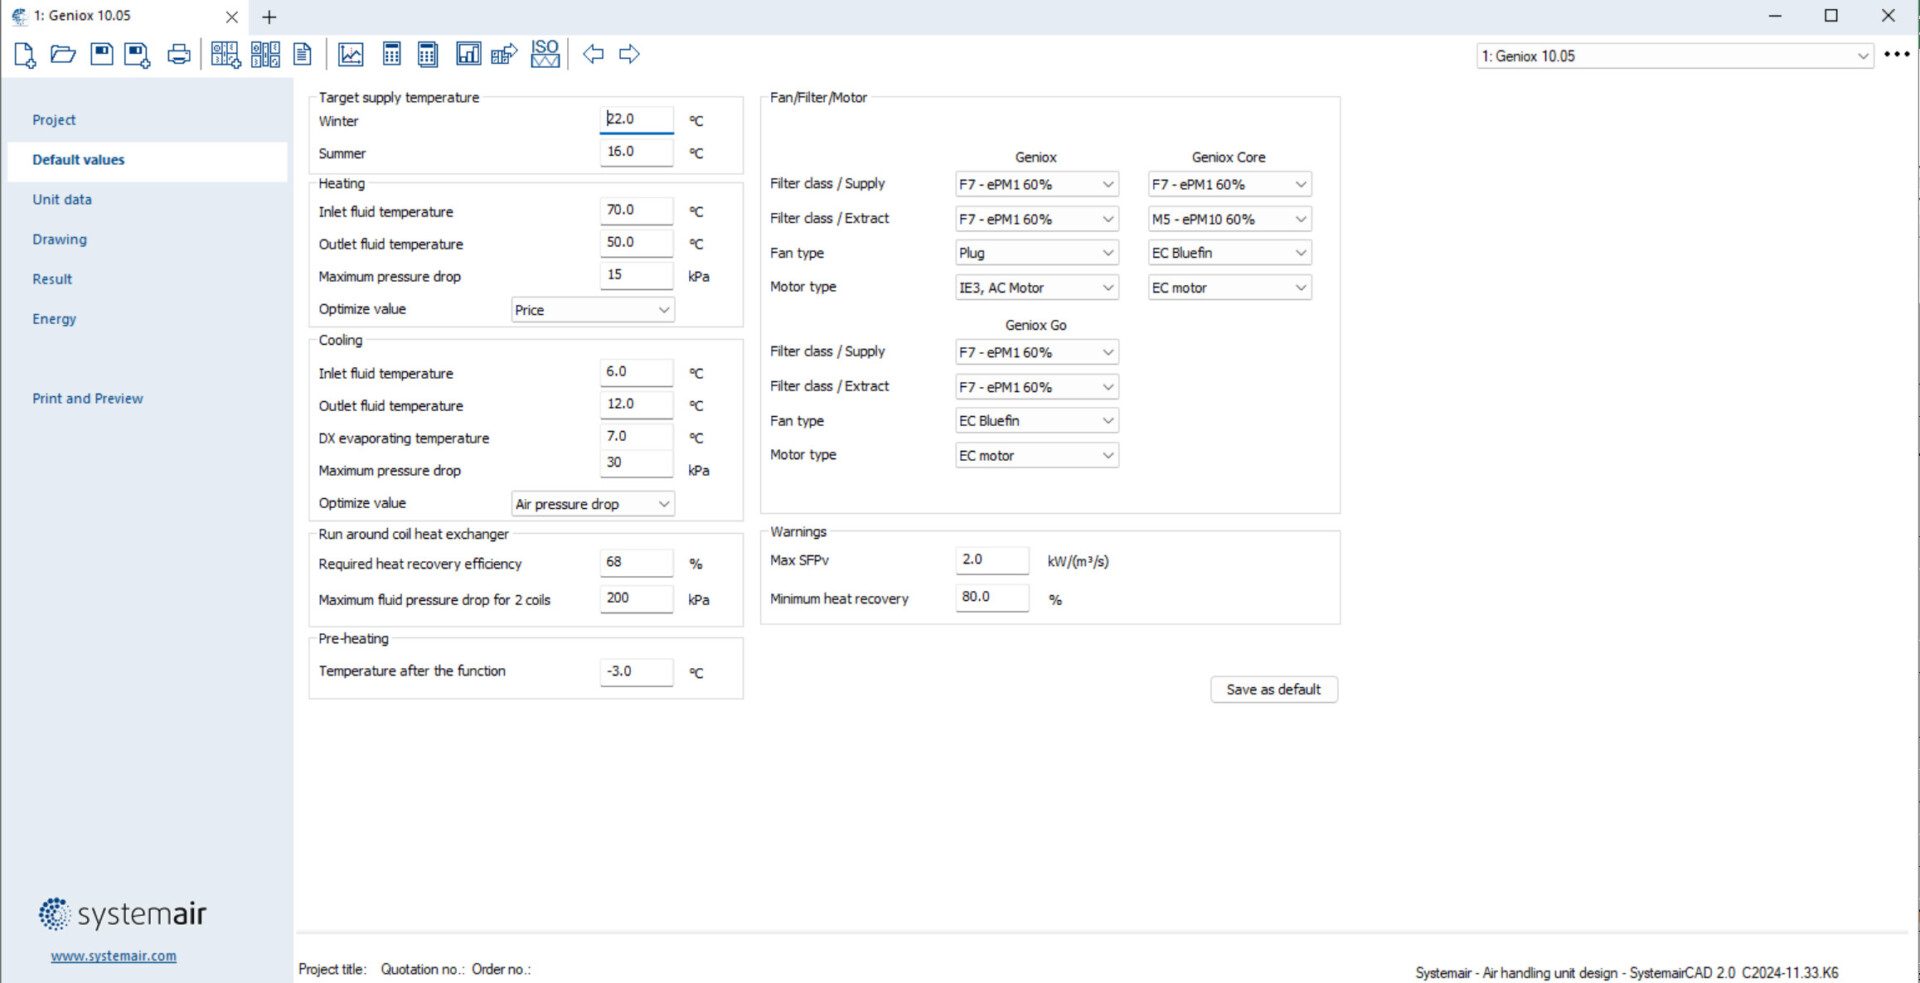Click the Save As icon with plus
Image resolution: width=1920 pixels, height=983 pixels.
137,55
